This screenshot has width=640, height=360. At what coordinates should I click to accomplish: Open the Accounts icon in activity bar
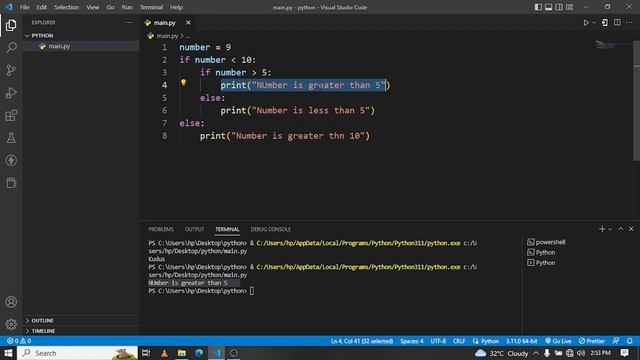coord(11,302)
